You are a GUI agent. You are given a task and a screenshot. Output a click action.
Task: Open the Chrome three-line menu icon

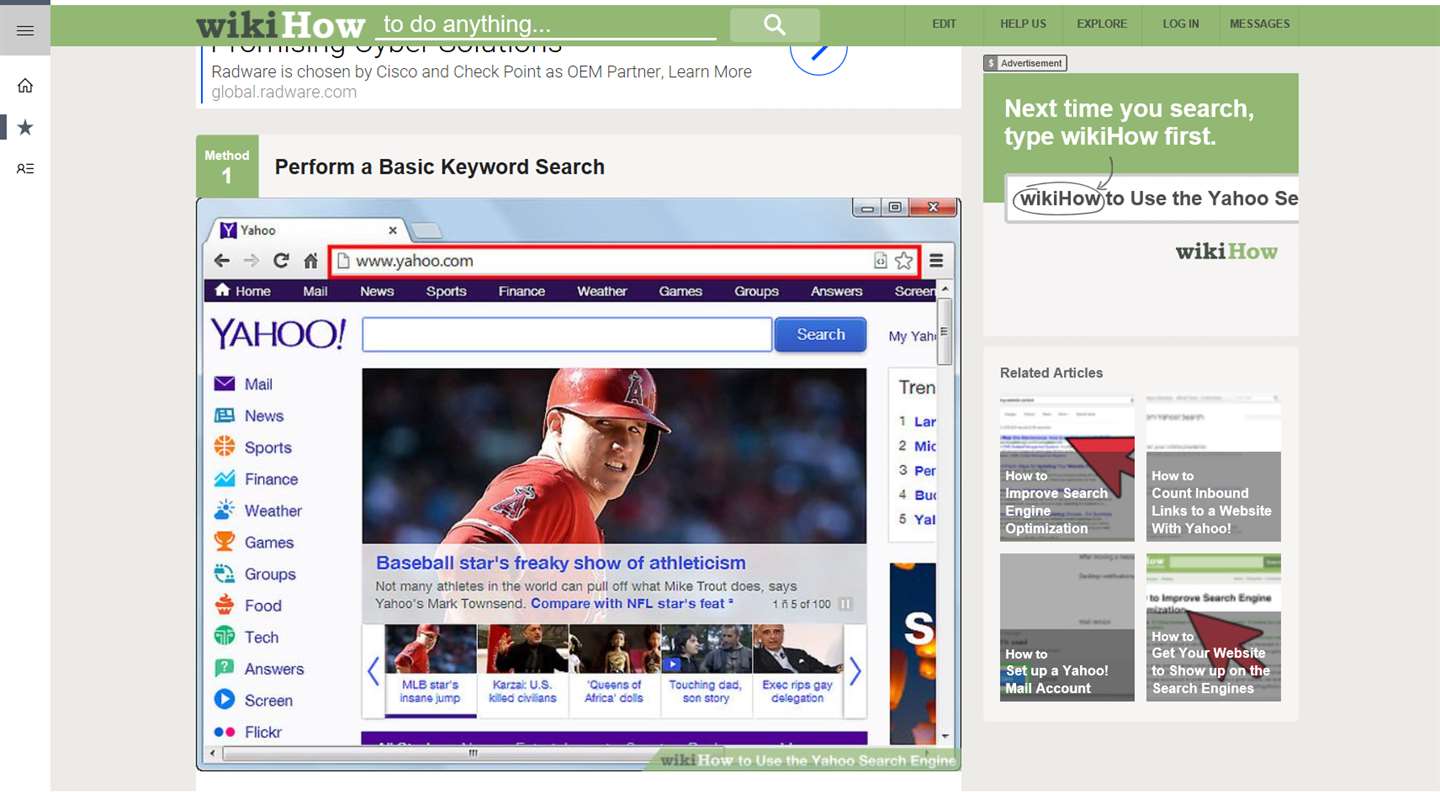[x=937, y=261]
